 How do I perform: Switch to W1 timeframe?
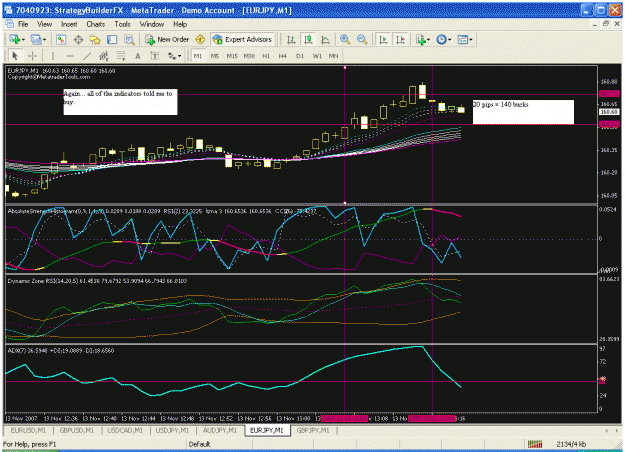317,56
